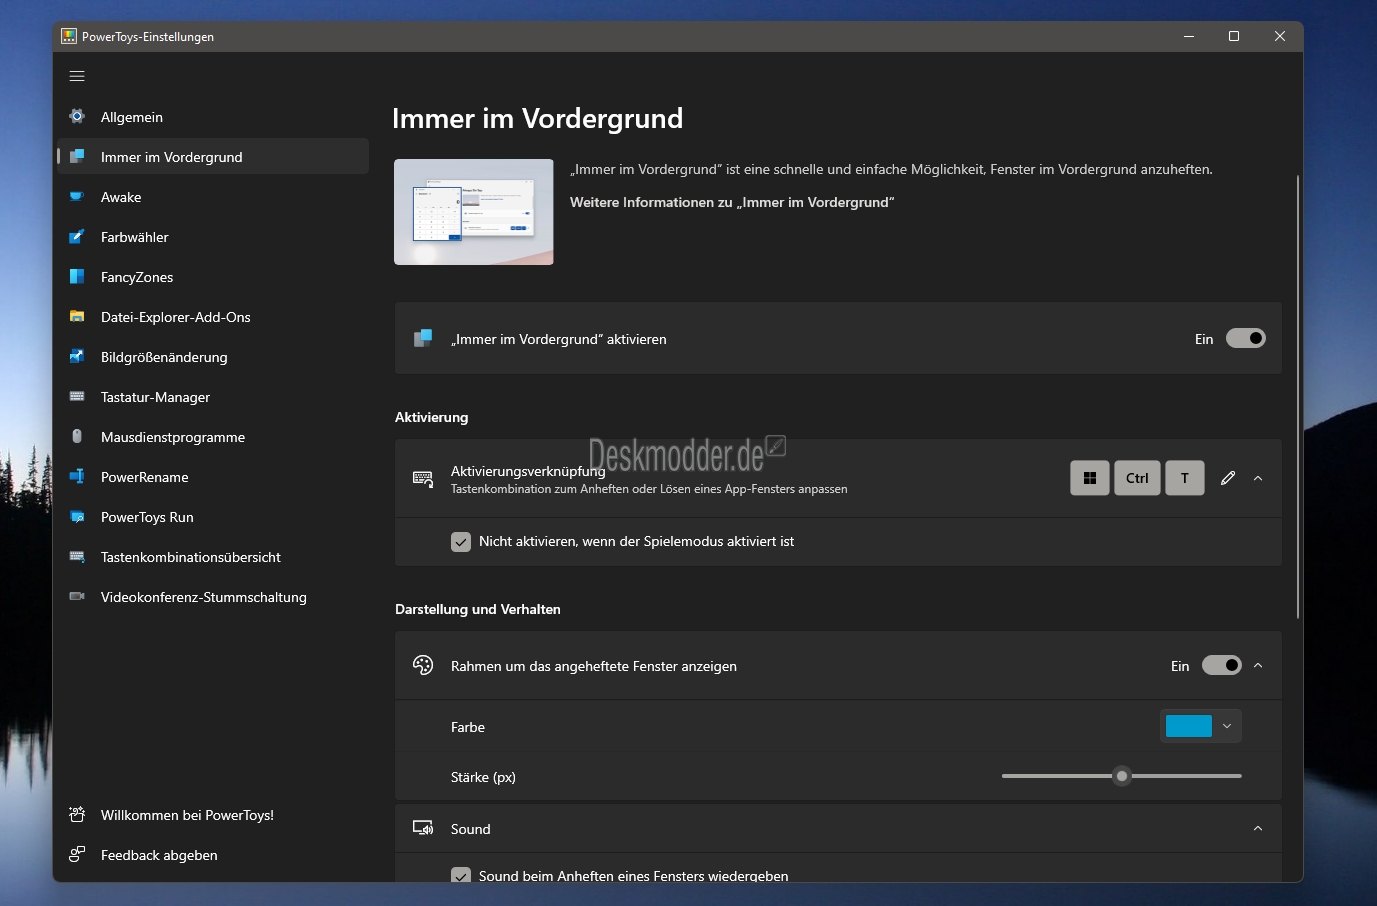Open the Farbe color dropdown

tap(1201, 726)
